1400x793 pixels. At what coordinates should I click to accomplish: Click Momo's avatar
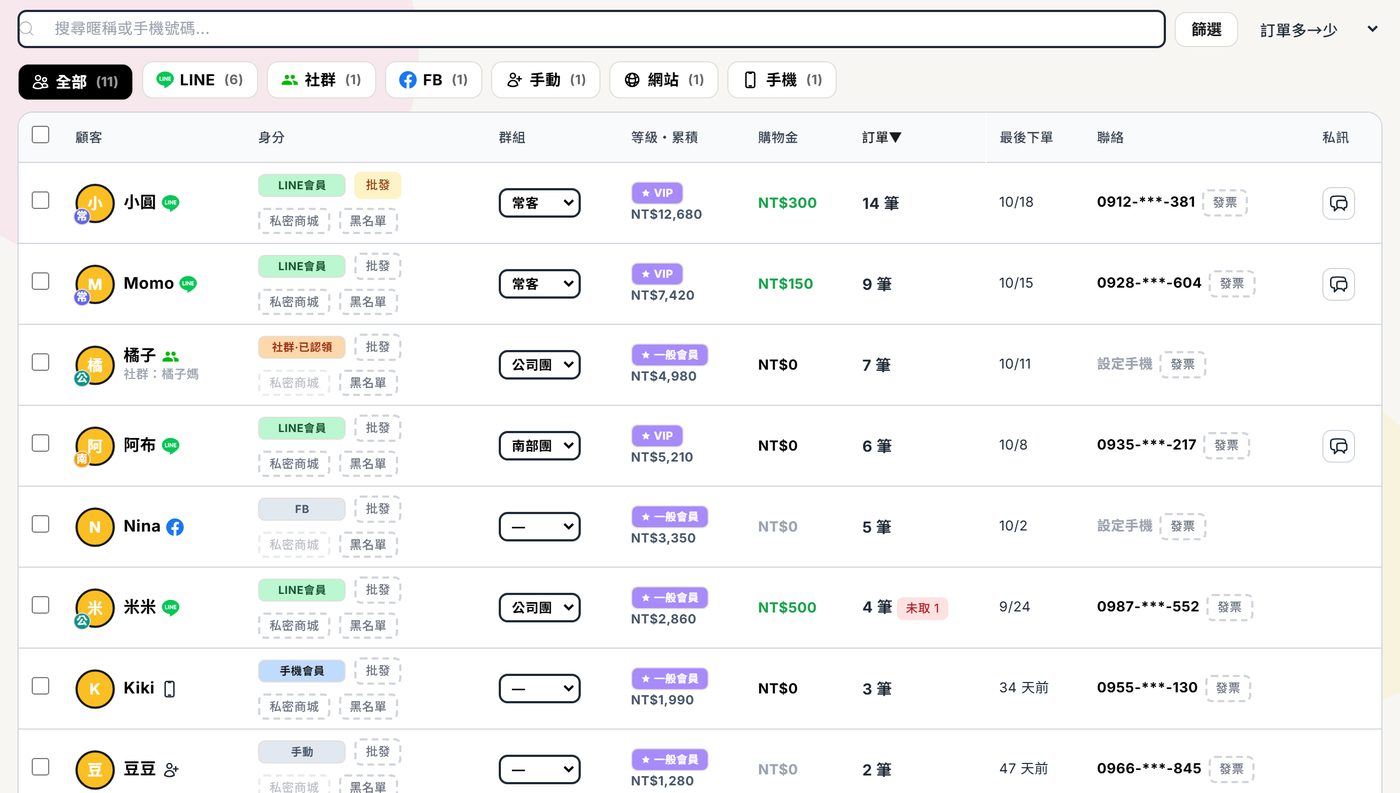95,284
